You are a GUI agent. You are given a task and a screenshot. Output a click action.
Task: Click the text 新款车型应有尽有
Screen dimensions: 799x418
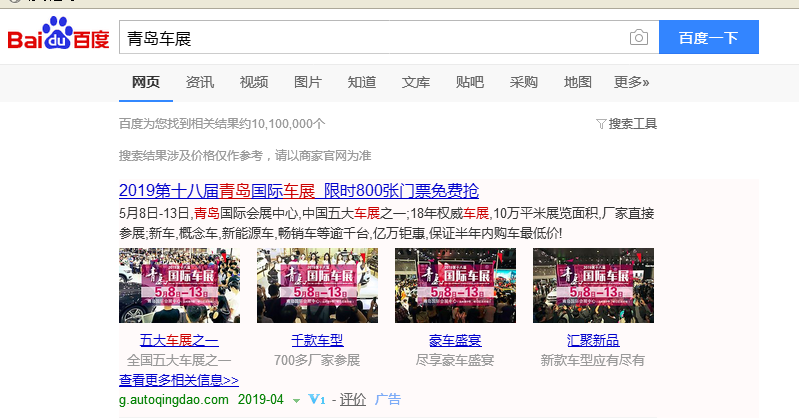[x=593, y=360]
